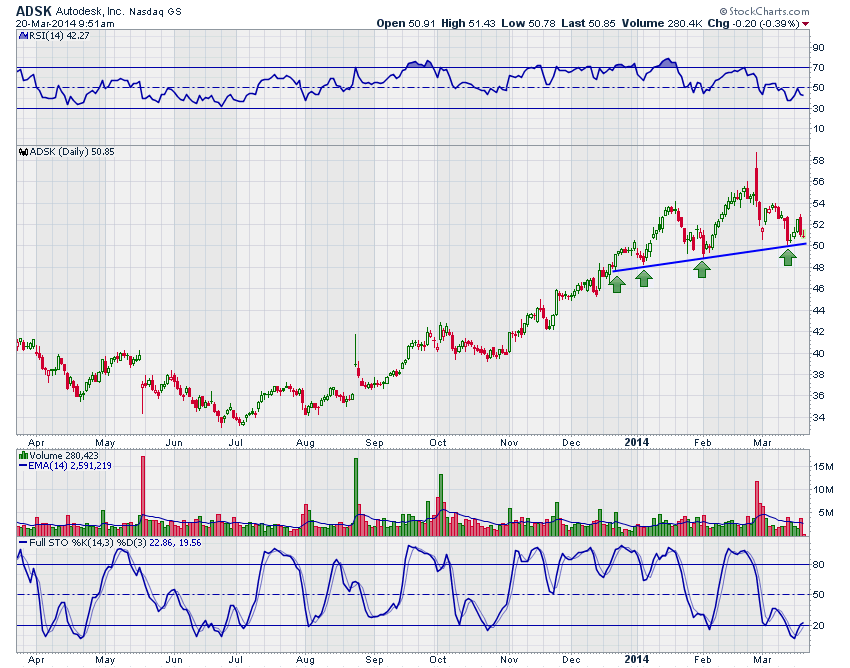This screenshot has width=850, height=668.
Task: Click the green volume spike in early October
Action: (441, 505)
